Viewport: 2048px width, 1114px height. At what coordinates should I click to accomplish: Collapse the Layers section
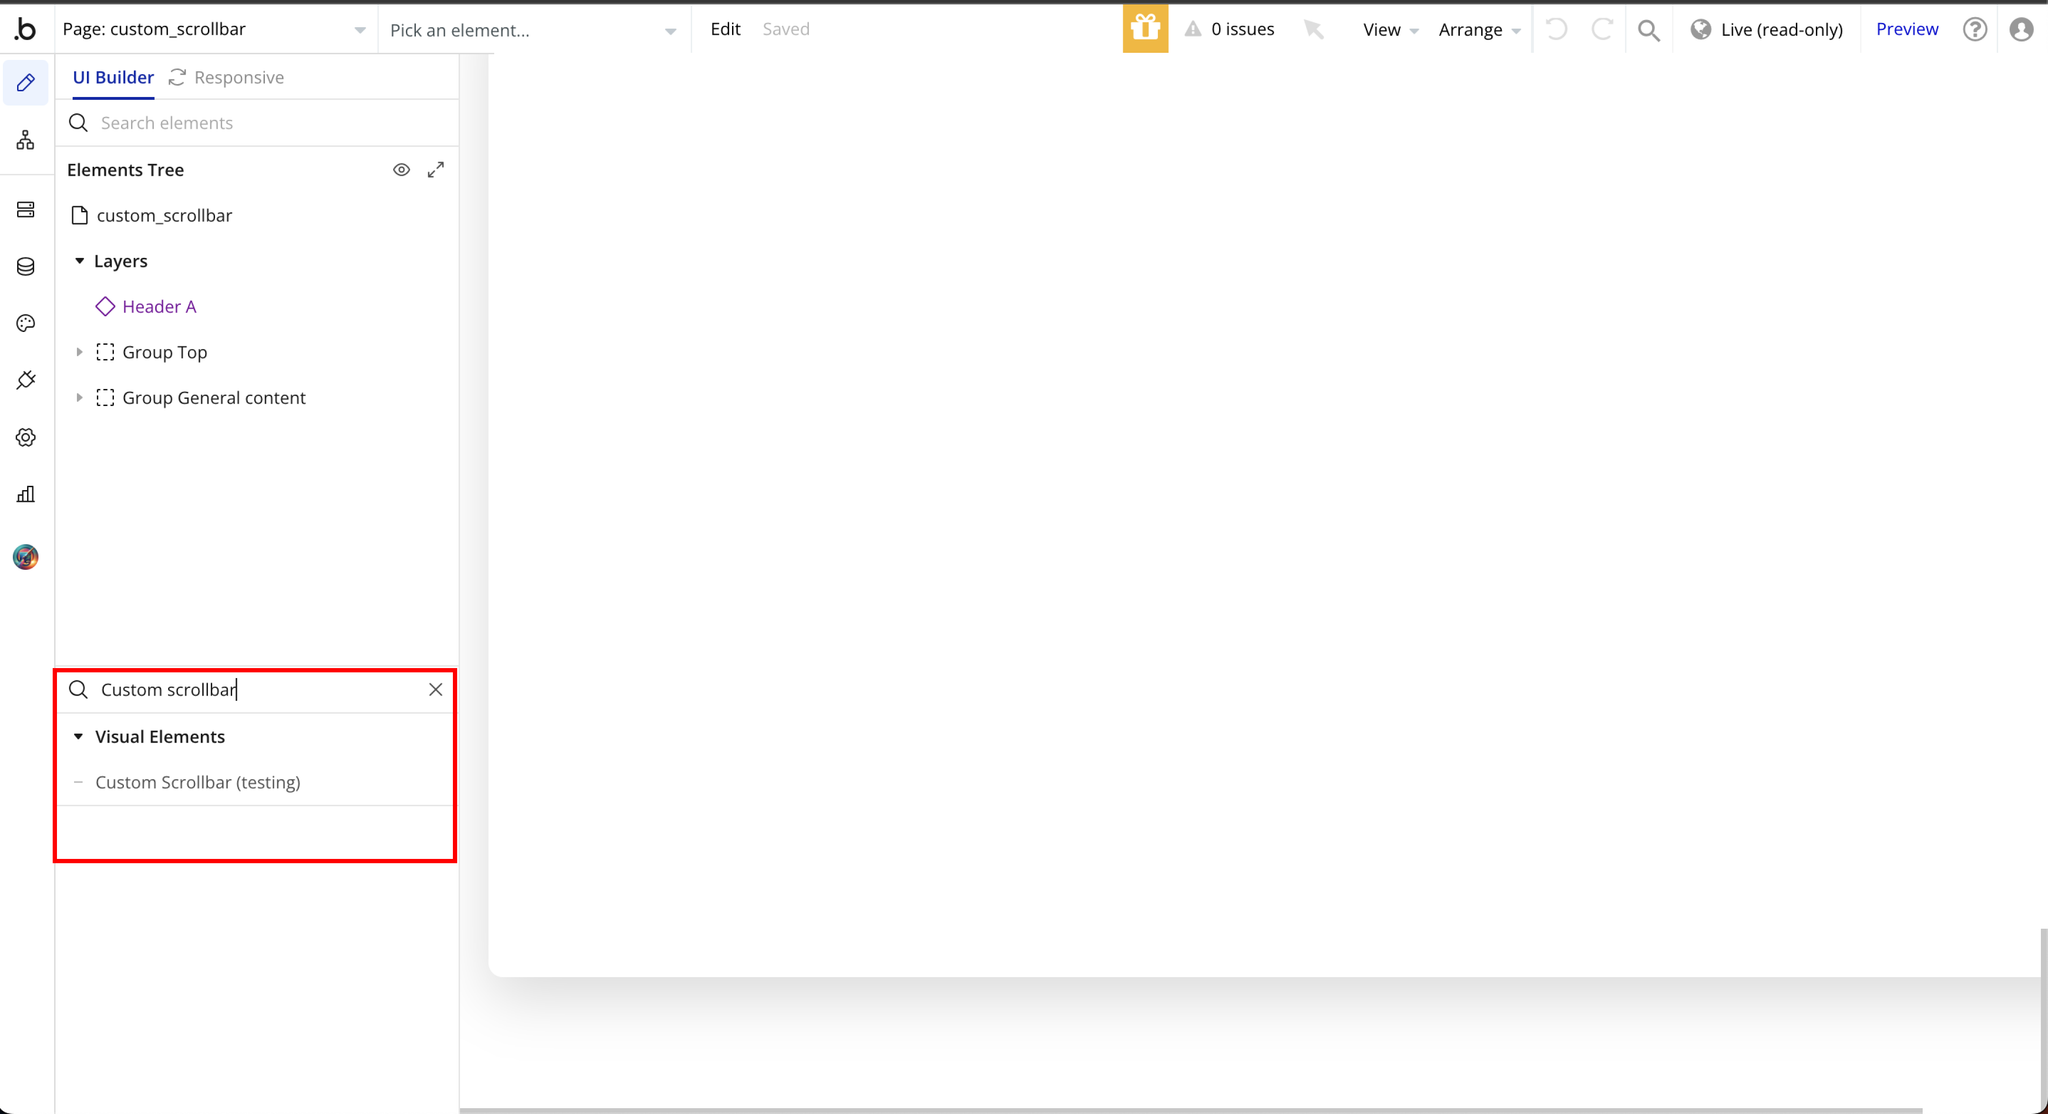pos(79,261)
